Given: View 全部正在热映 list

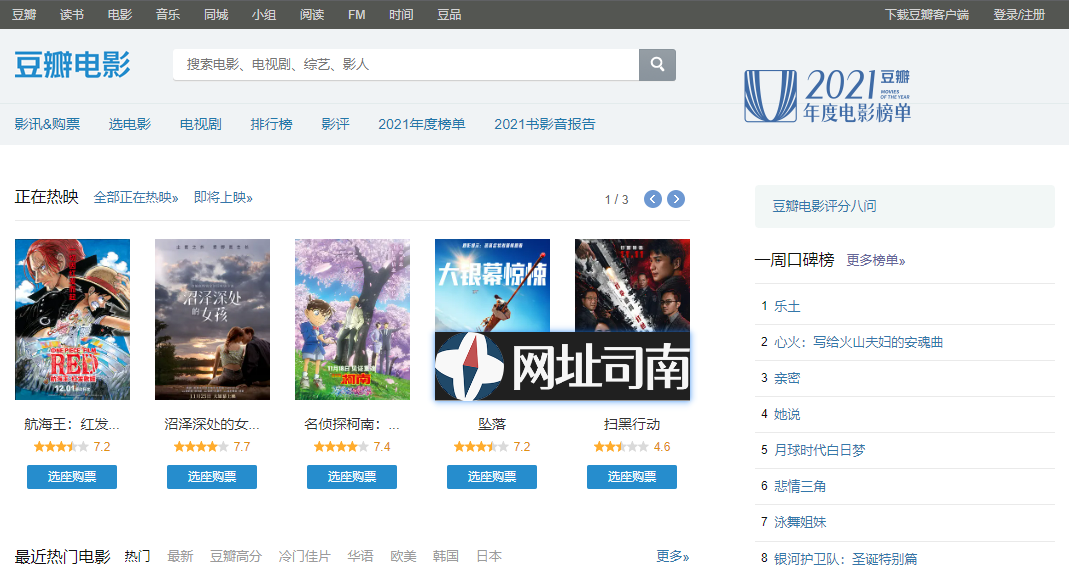Looking at the screenshot, I should tap(135, 198).
